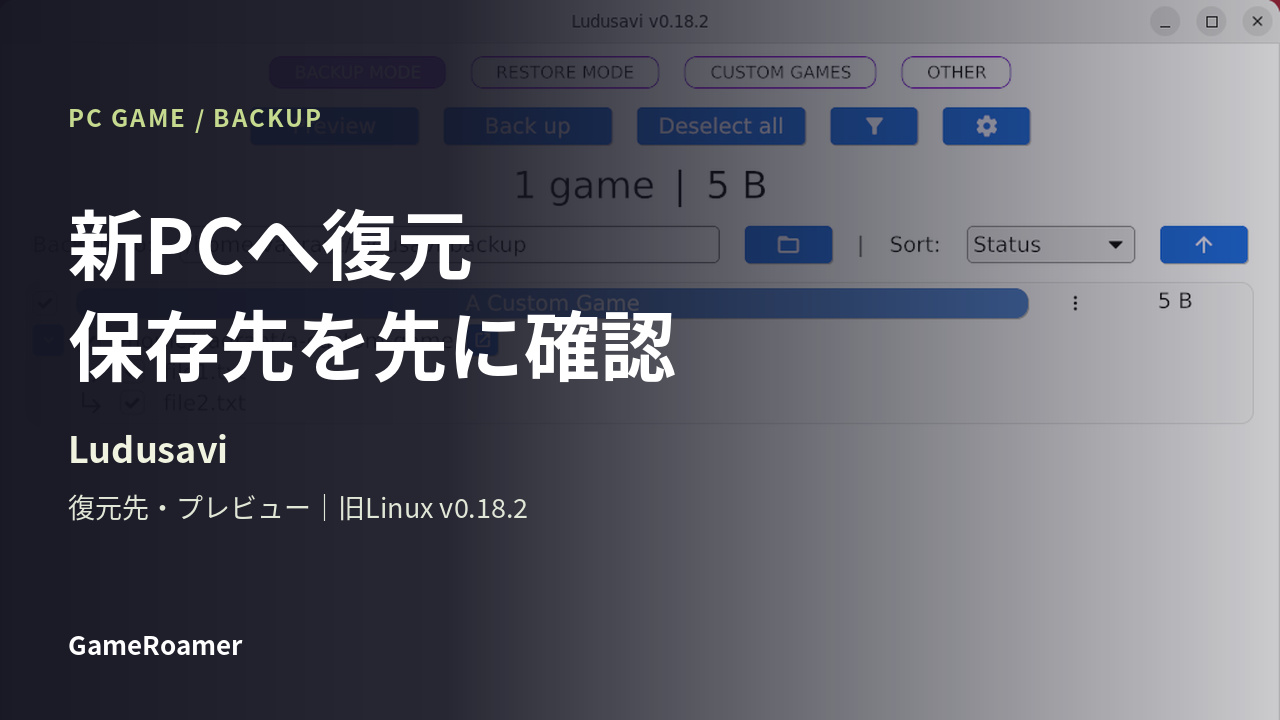Expand the Sort dropdown showing Status
Screen dimensions: 1280x720
(1051, 245)
